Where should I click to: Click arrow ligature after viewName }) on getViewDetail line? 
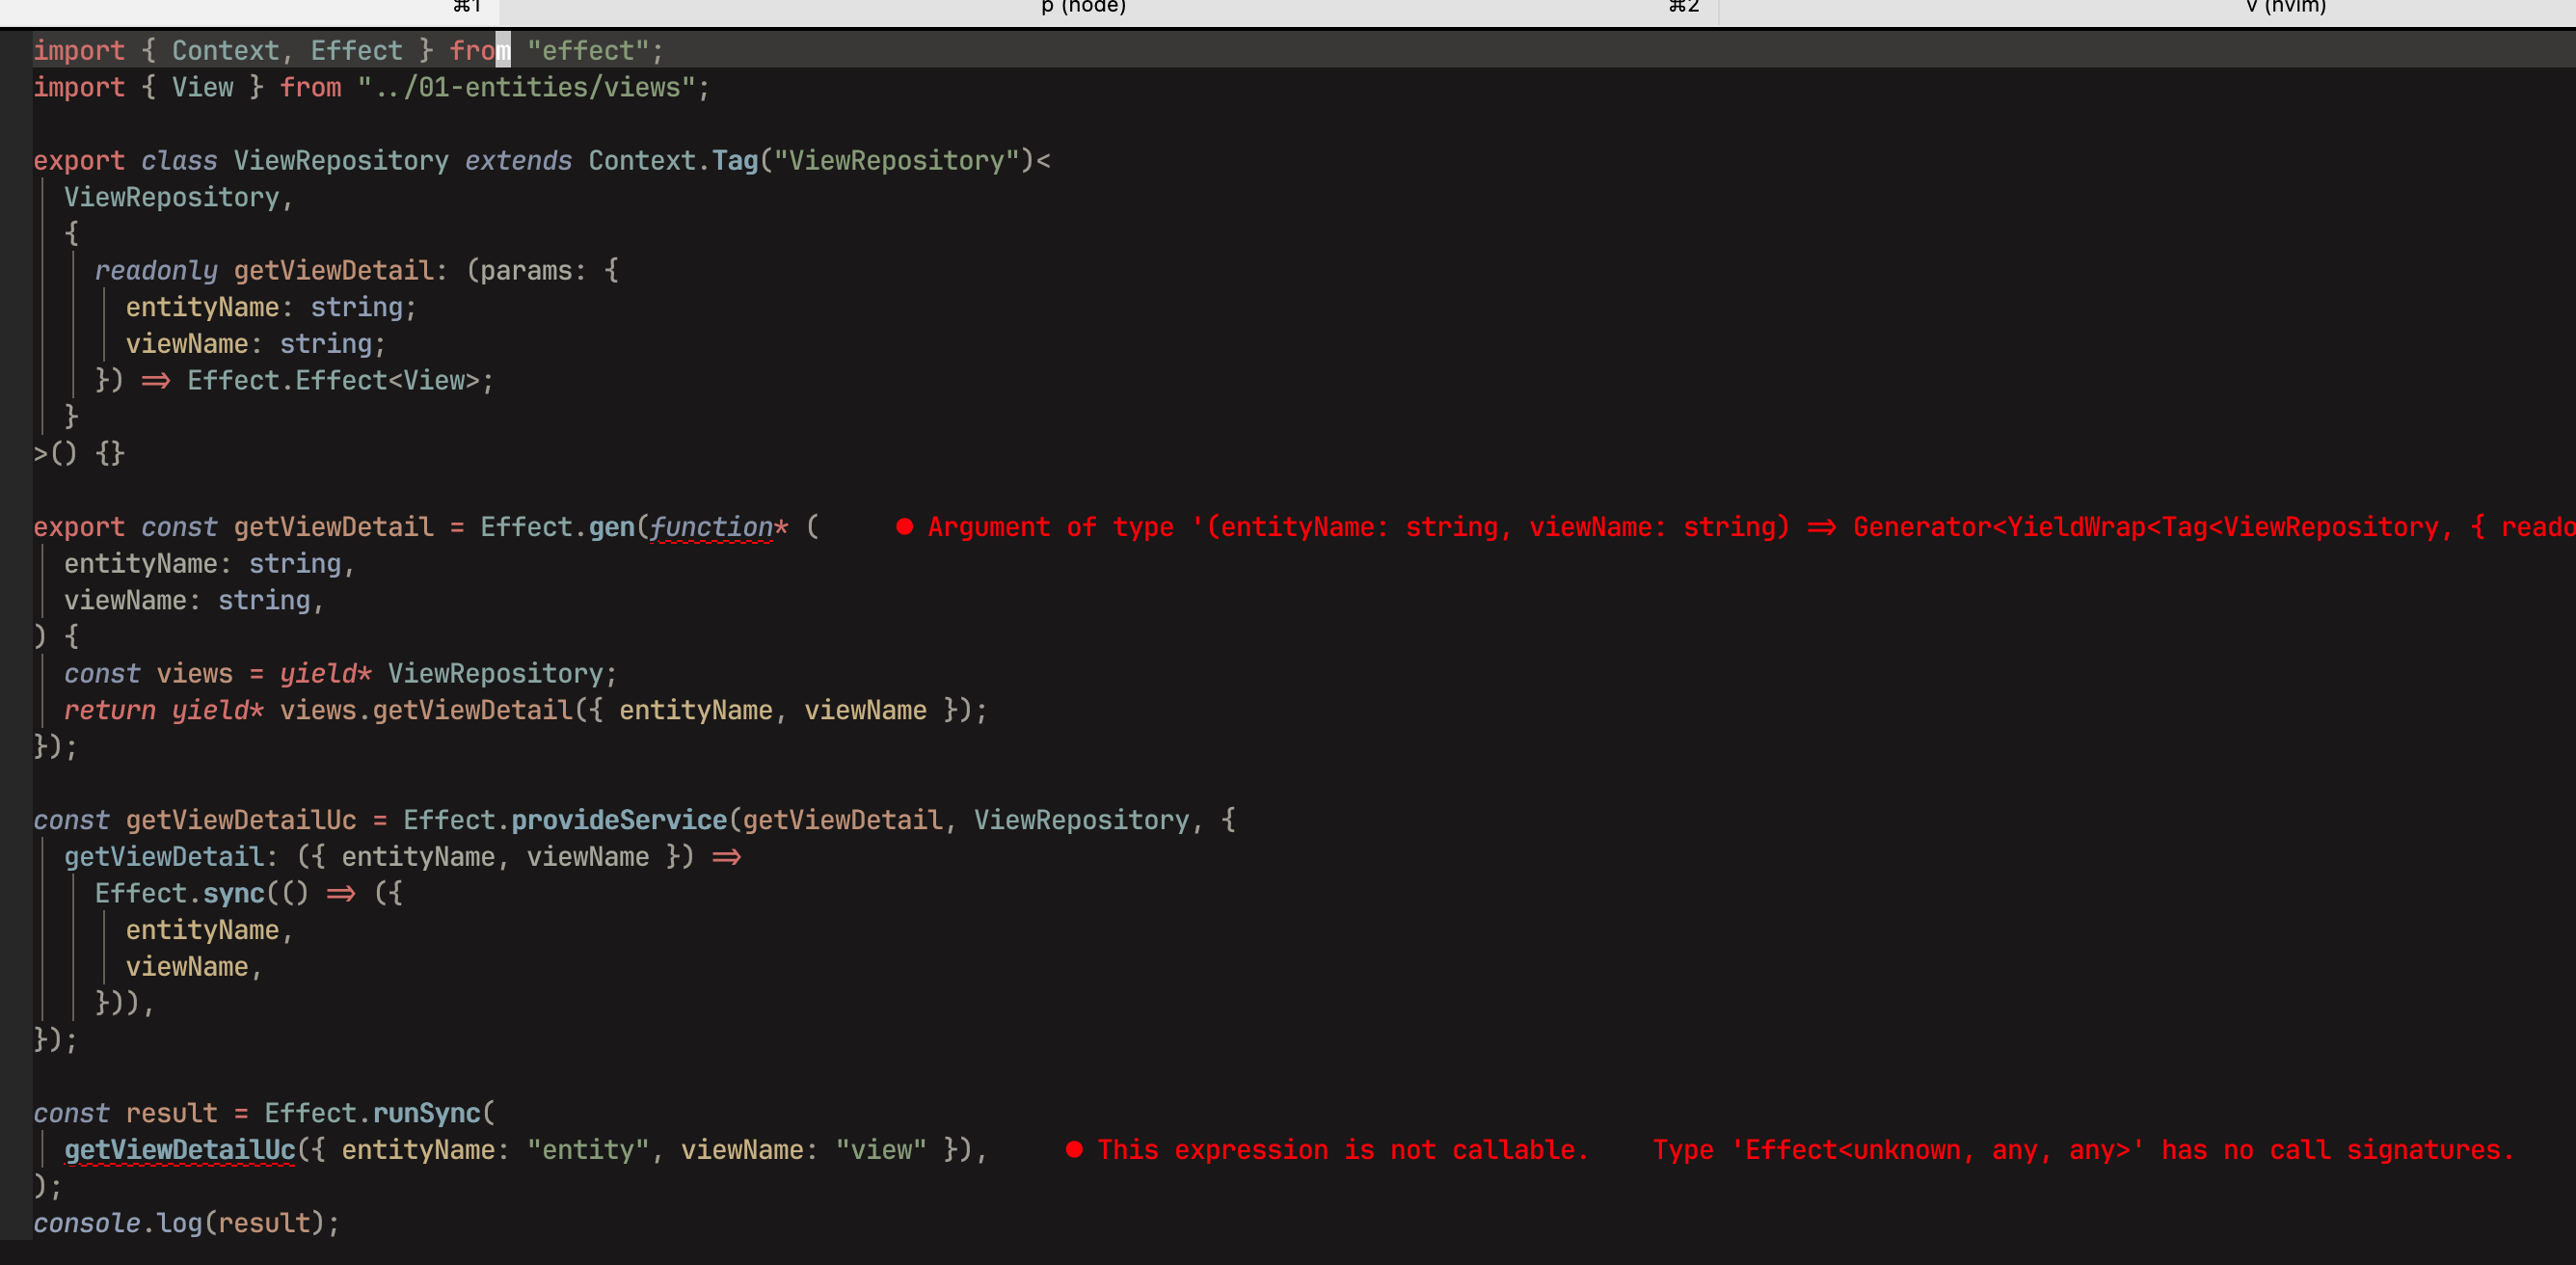coord(727,857)
